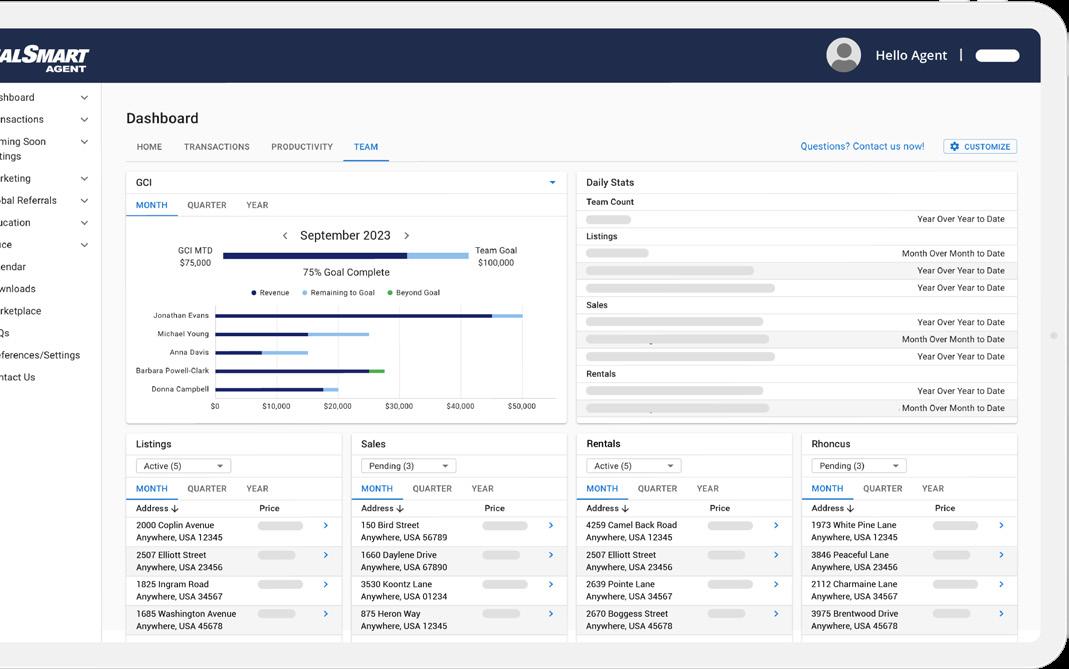
Task: Open arrow for 2670 Boggess Street
Action: click(x=776, y=614)
